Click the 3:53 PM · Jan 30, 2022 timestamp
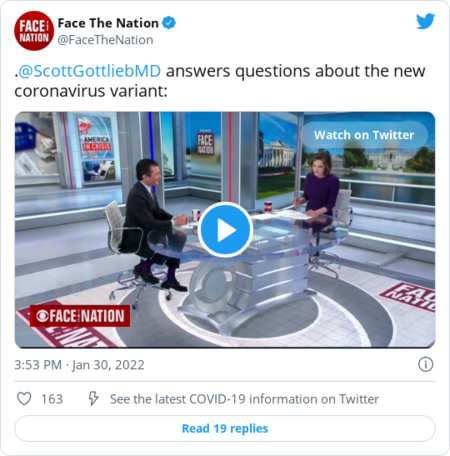This screenshot has height=456, width=450. [x=79, y=365]
